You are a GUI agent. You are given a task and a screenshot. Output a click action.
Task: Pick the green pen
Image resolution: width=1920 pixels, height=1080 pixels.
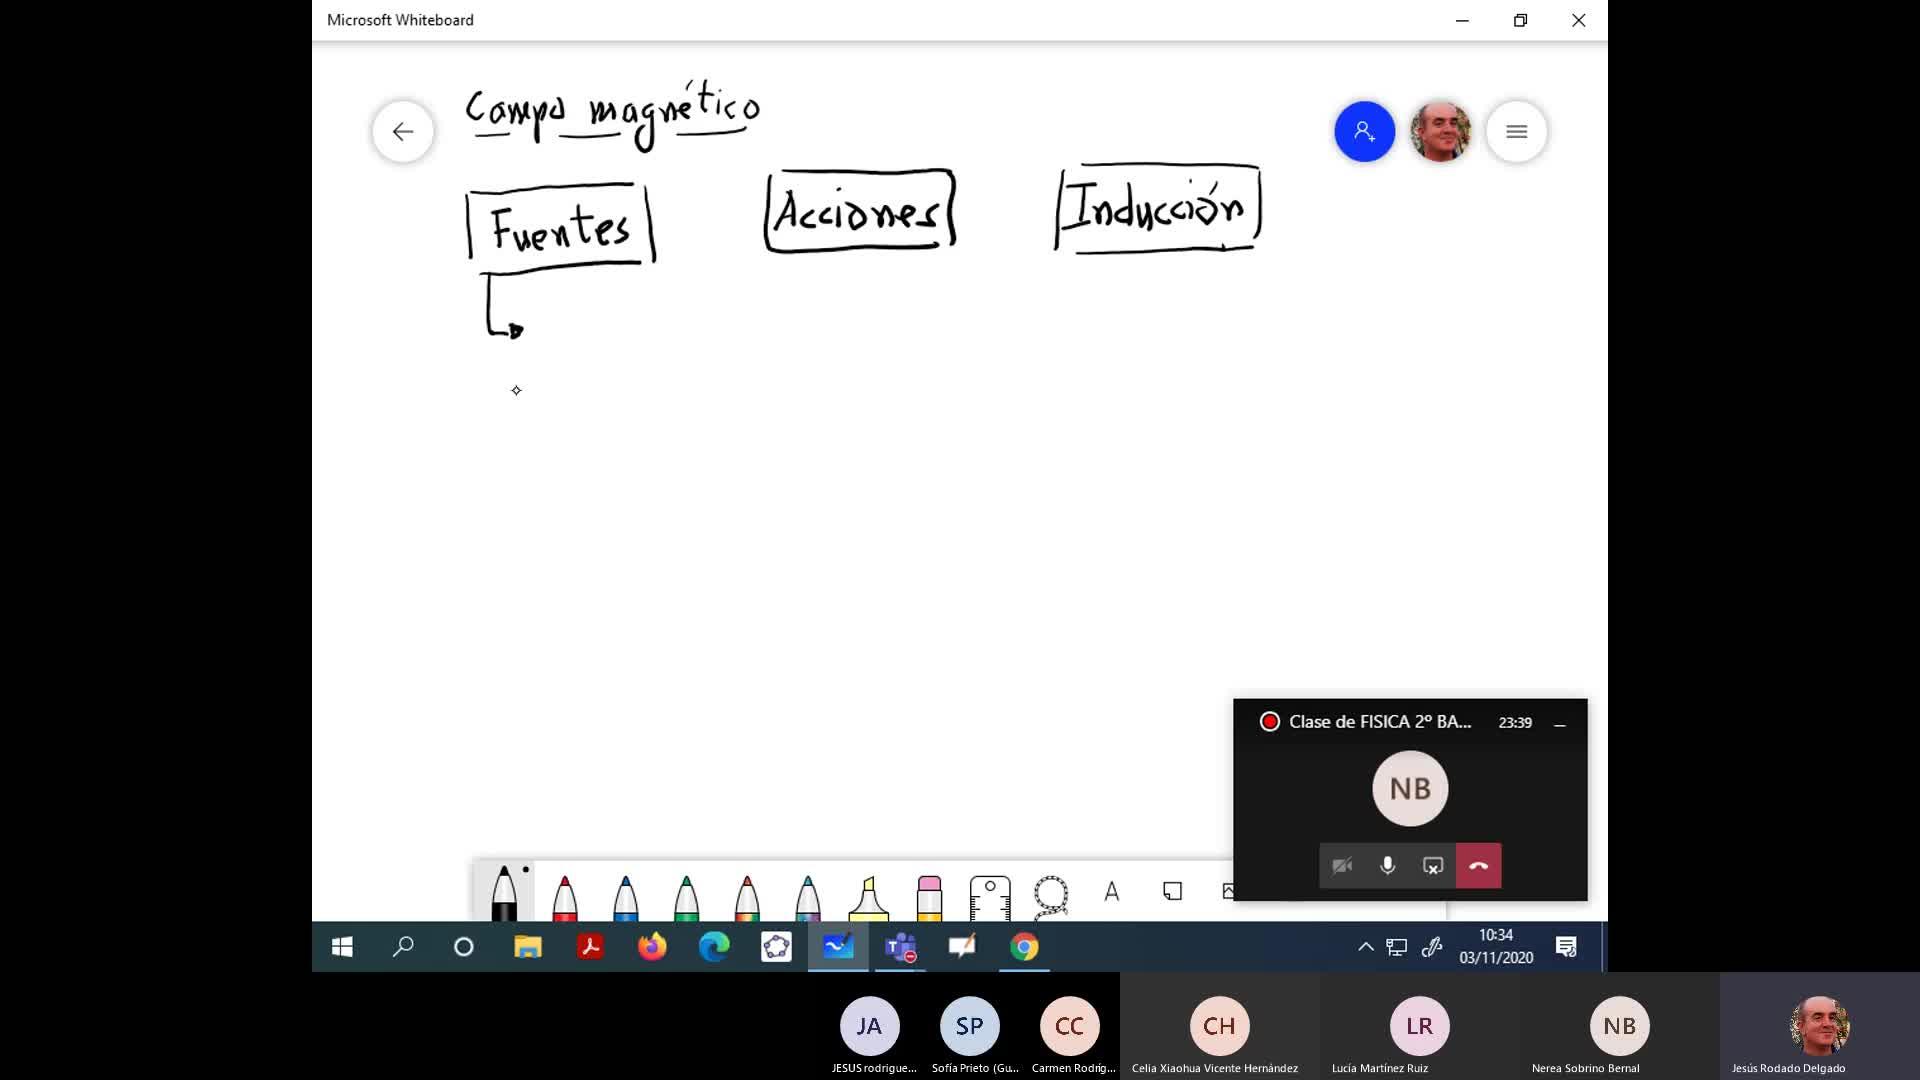pos(686,896)
